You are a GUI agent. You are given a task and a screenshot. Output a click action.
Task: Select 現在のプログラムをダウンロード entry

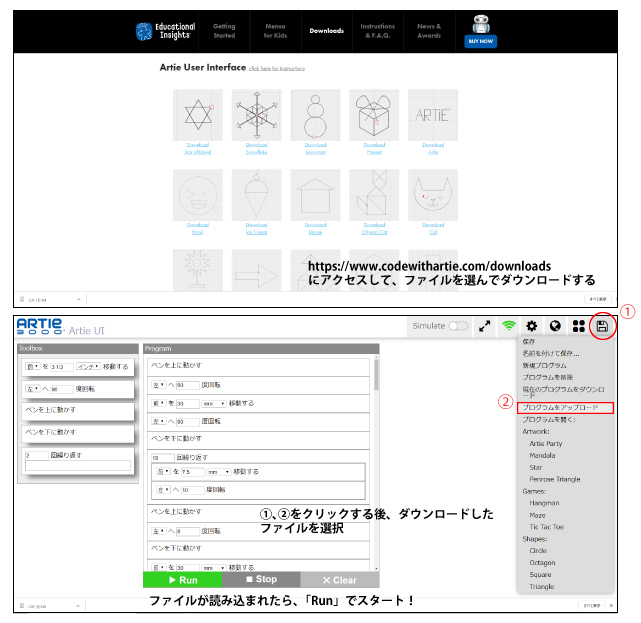pos(563,392)
